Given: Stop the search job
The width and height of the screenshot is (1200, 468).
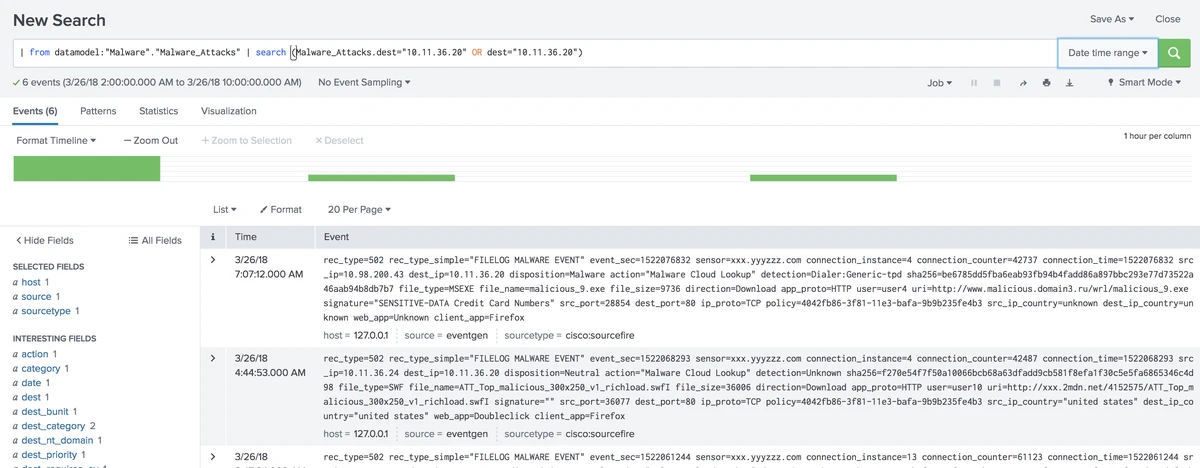Looking at the screenshot, I should 997,83.
